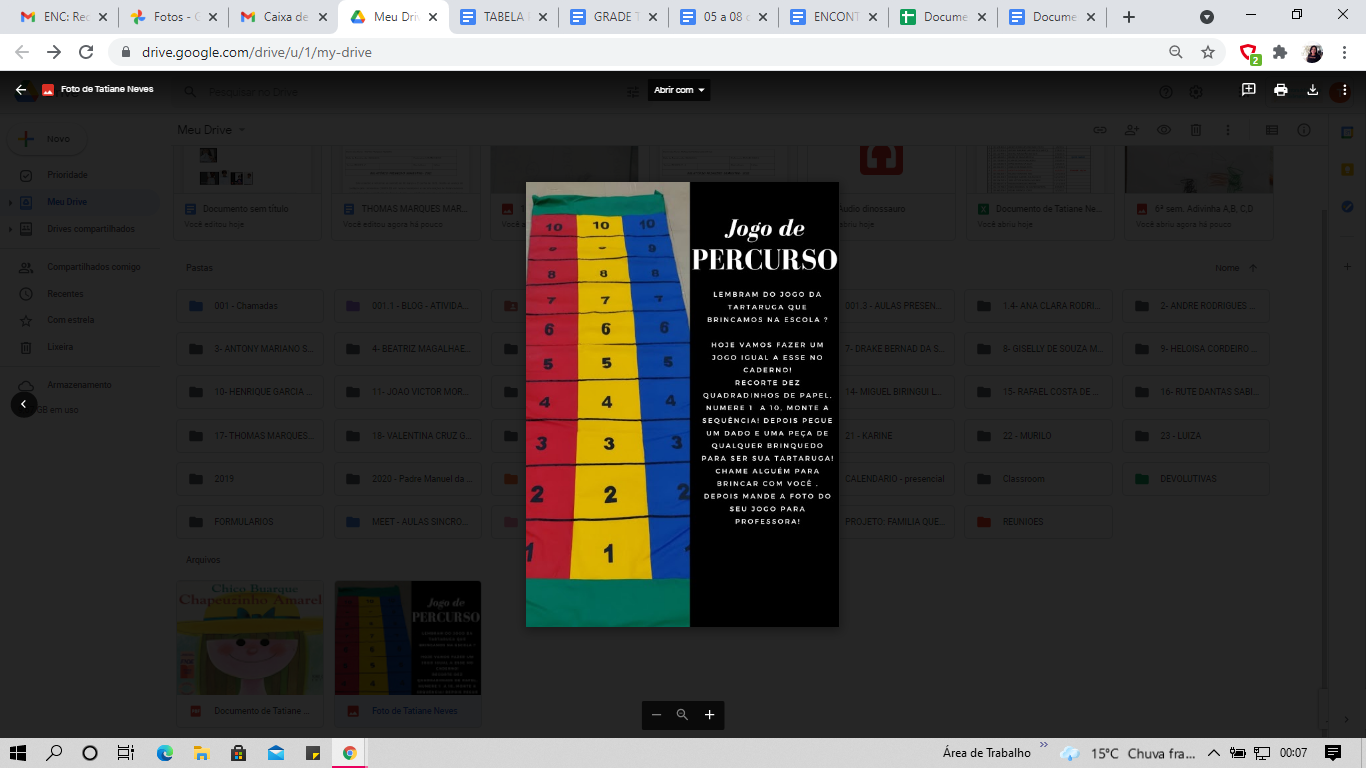1366x768 pixels.
Task: Go to the previous file in preview
Action: [24, 404]
